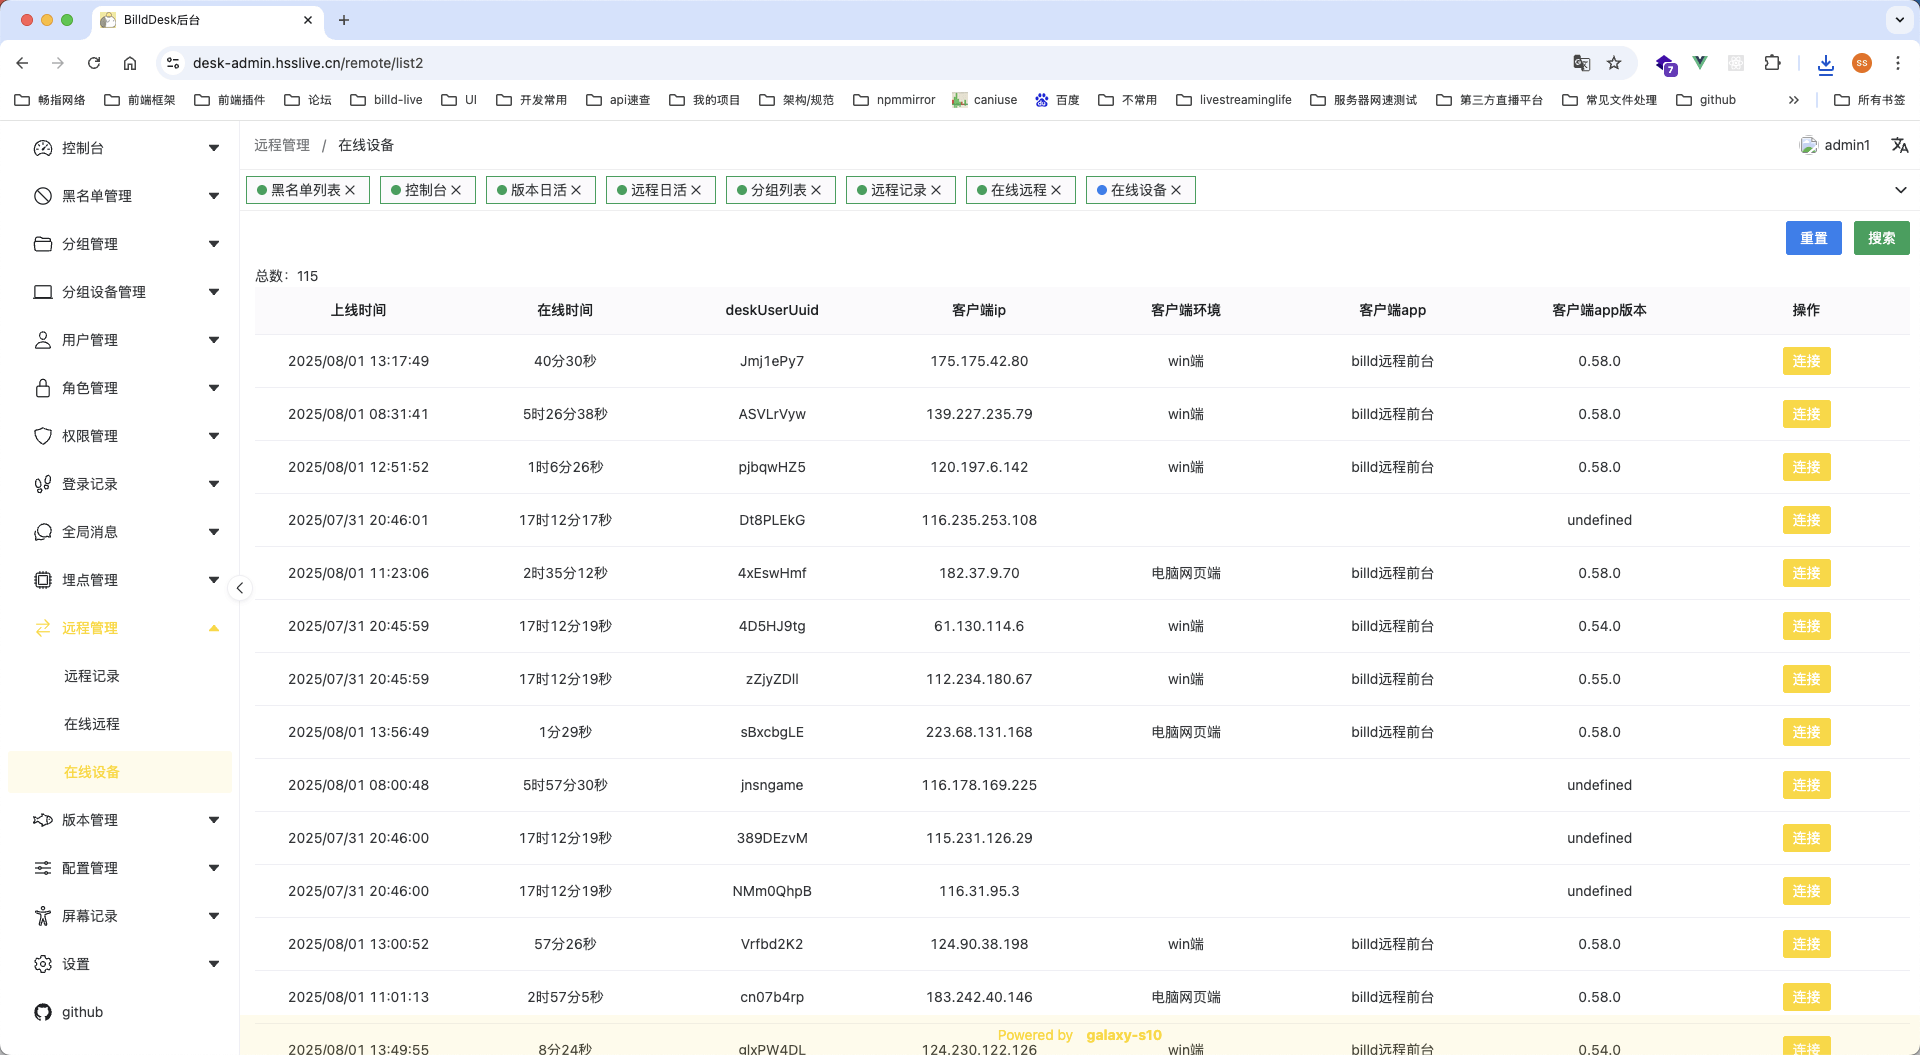
Task: Click the browser address bar URL
Action: [308, 63]
